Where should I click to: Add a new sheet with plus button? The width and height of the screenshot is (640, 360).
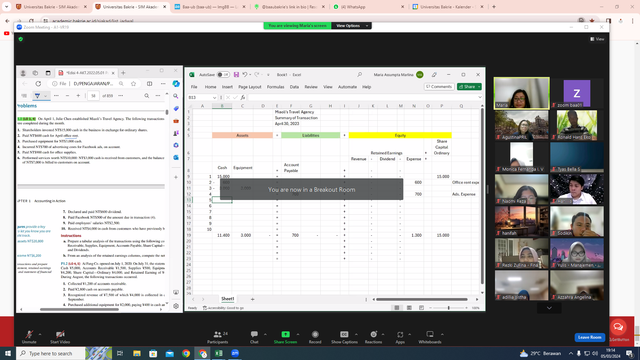point(252,299)
